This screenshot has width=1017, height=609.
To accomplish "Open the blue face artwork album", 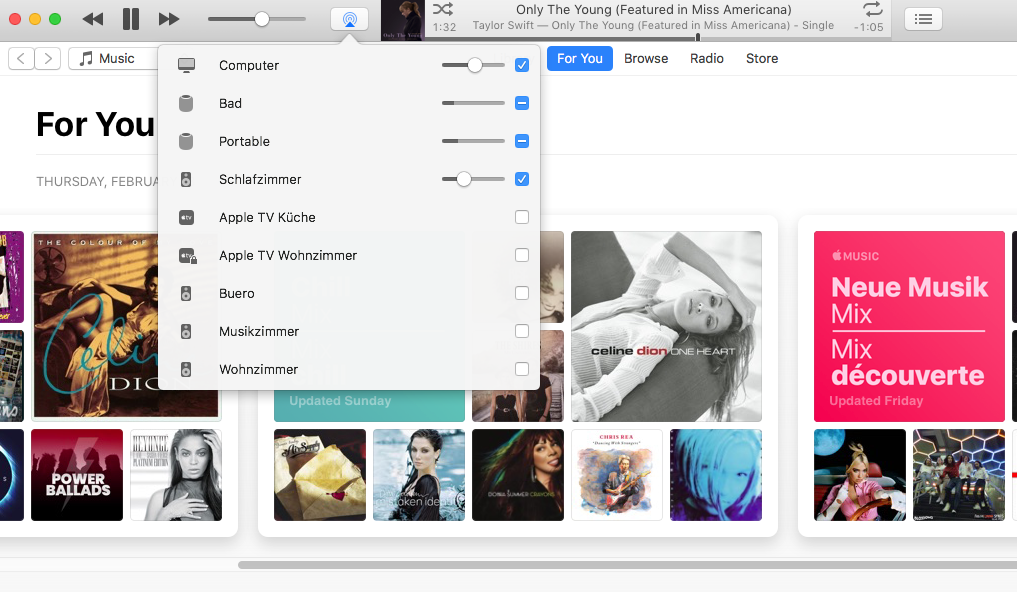I will pyautogui.click(x=716, y=475).
